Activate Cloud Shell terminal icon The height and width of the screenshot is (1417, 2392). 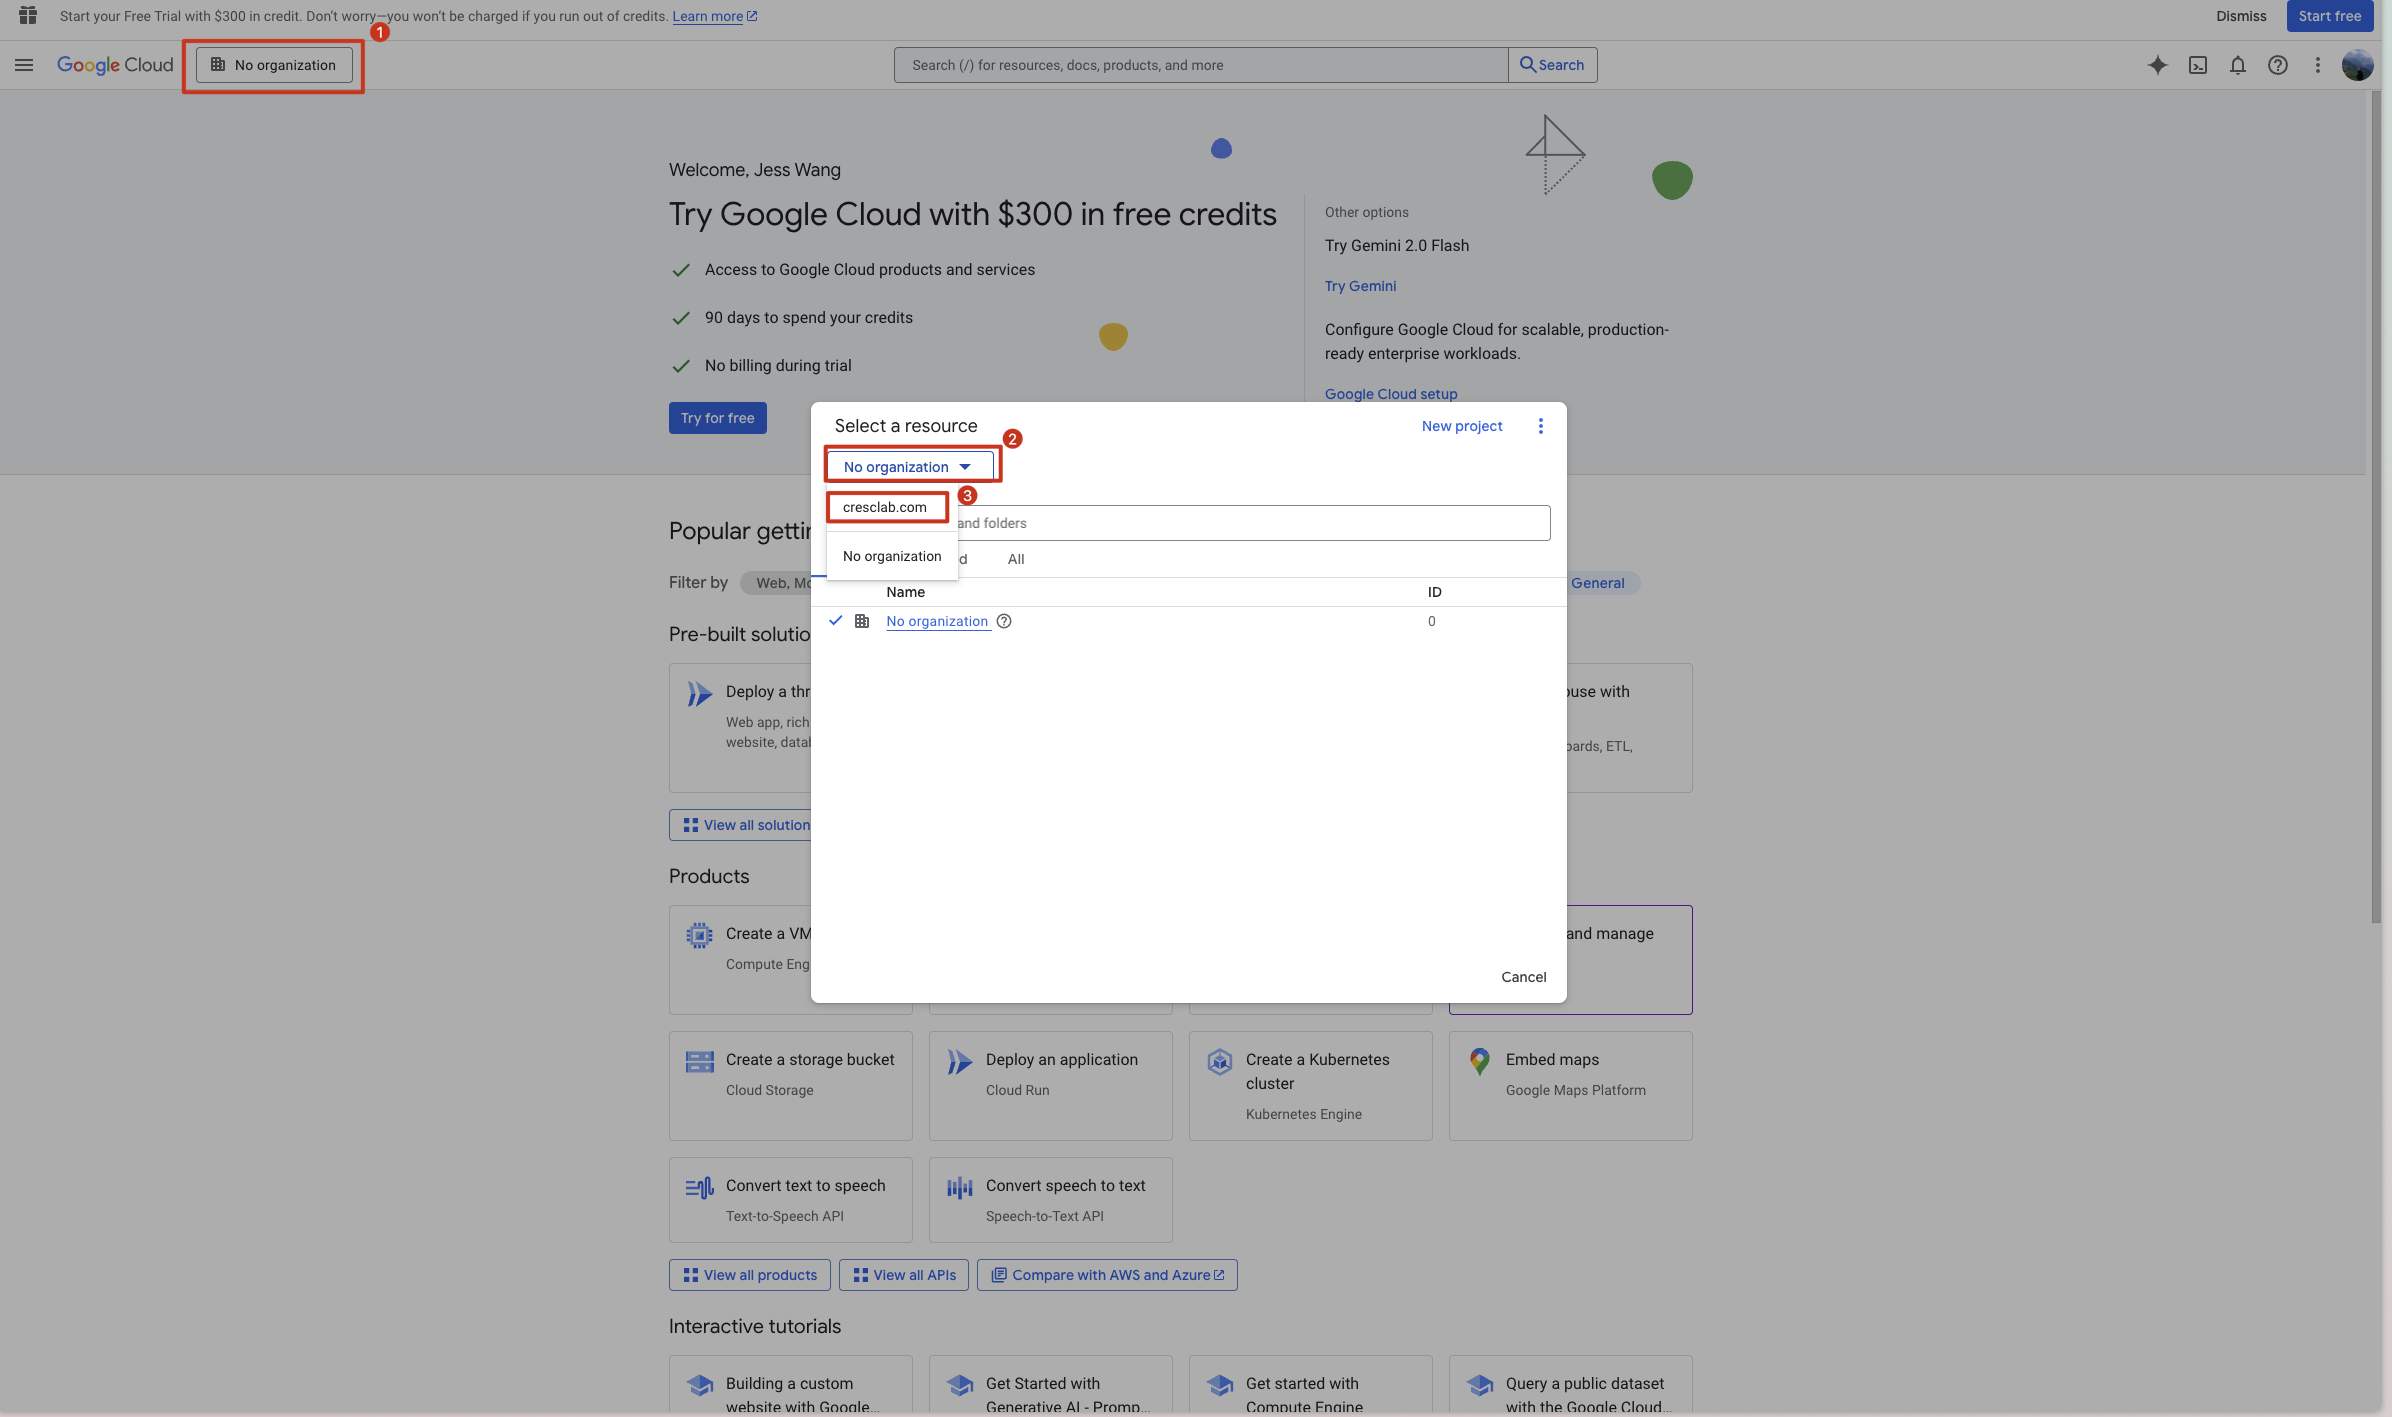coord(2198,65)
